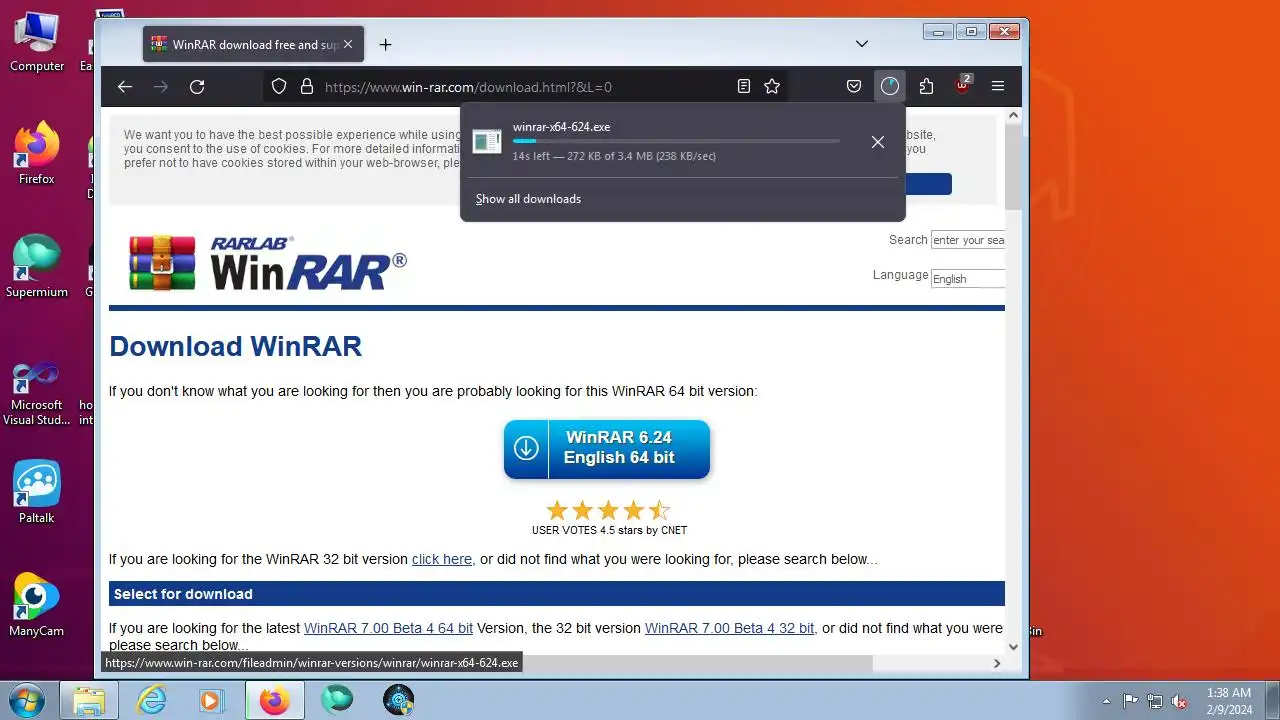This screenshot has width=1280, height=720.
Task: Click the Action Center flag tray icon
Action: [1130, 701]
